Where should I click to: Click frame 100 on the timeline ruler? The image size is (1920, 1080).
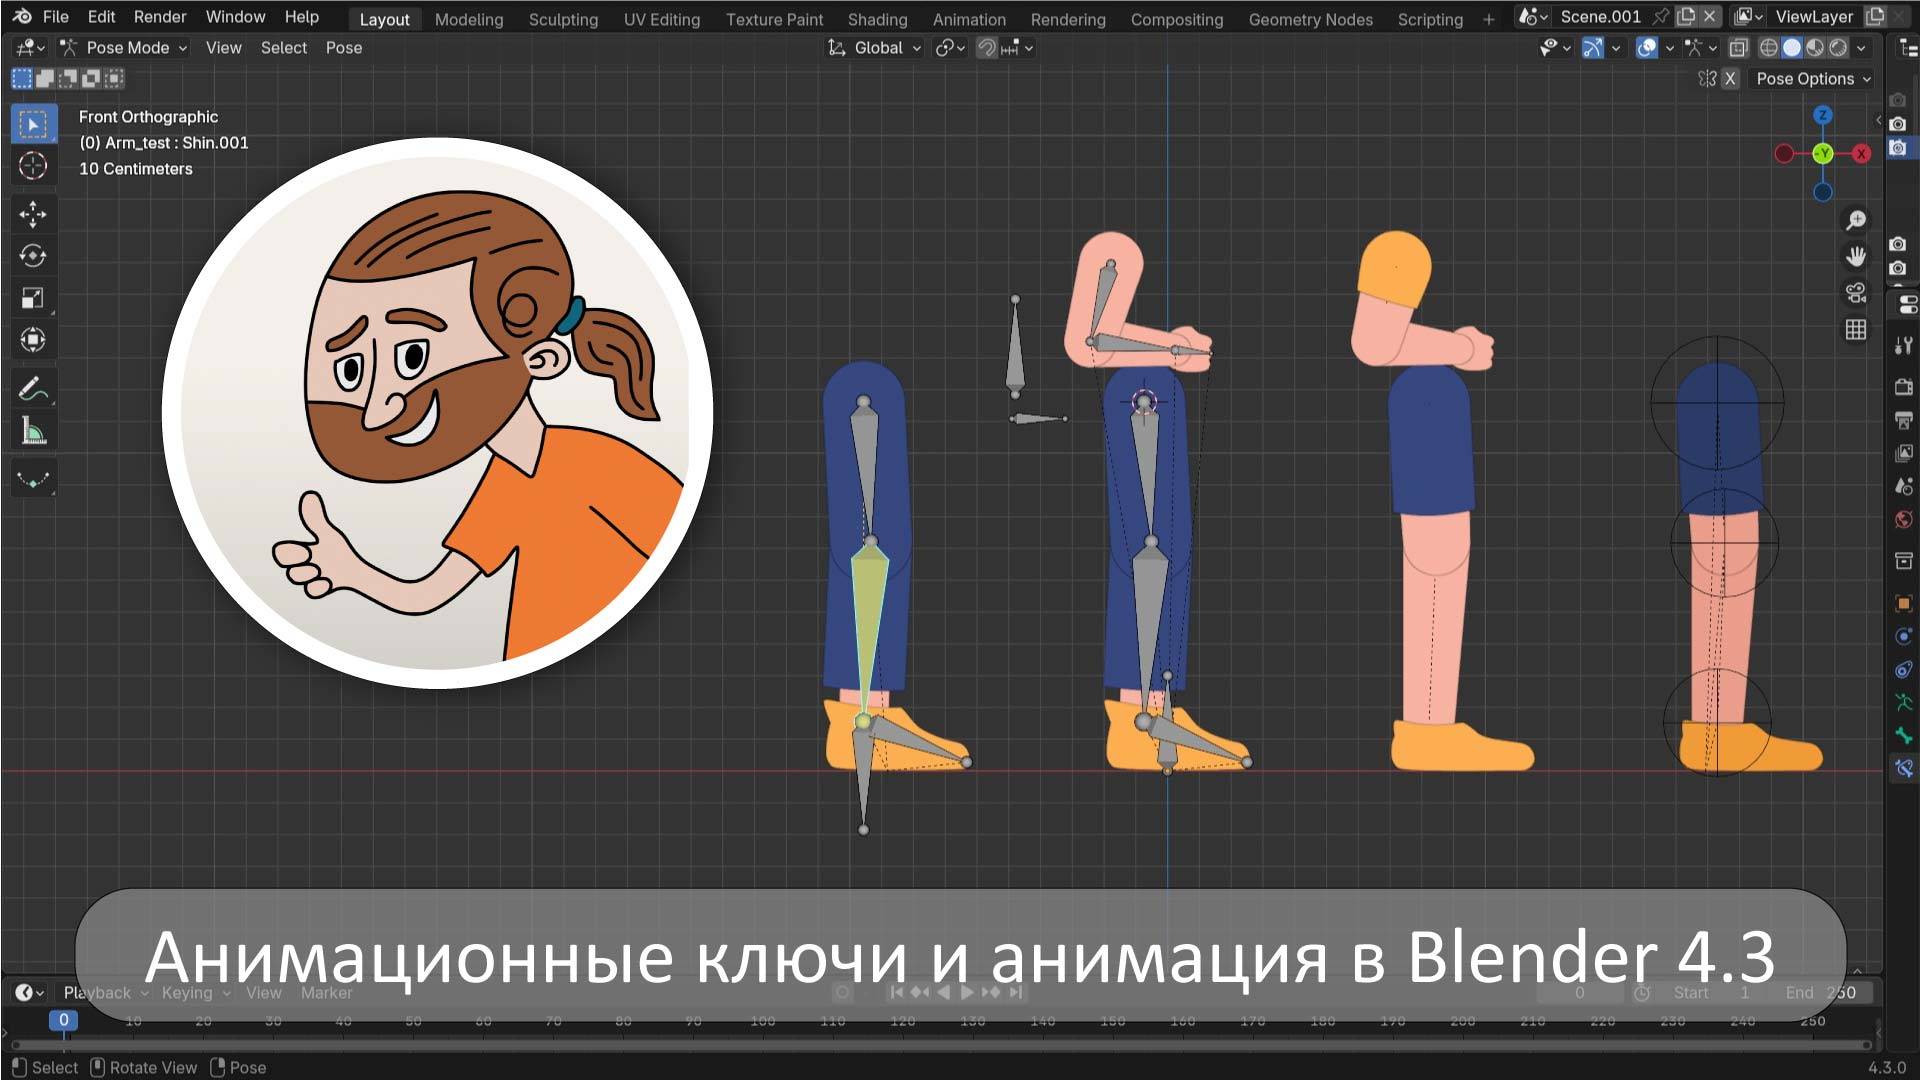pyautogui.click(x=762, y=1021)
